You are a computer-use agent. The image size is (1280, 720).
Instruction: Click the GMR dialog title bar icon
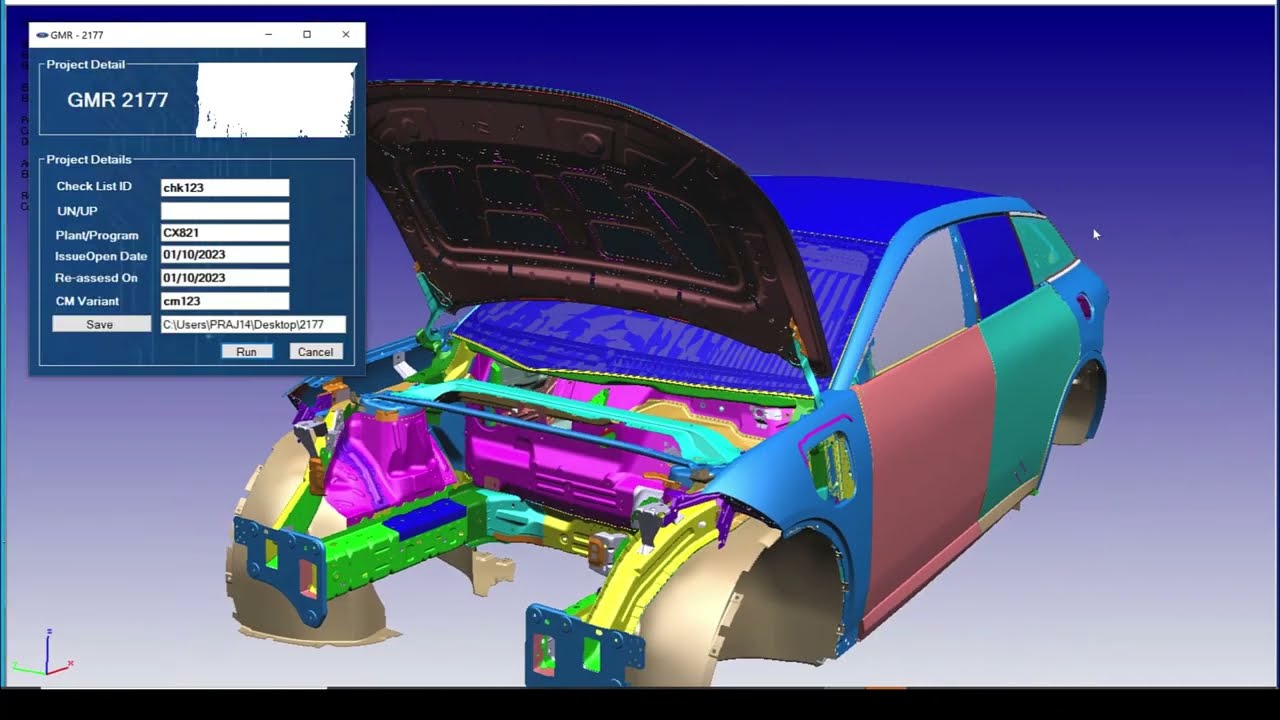click(x=42, y=35)
